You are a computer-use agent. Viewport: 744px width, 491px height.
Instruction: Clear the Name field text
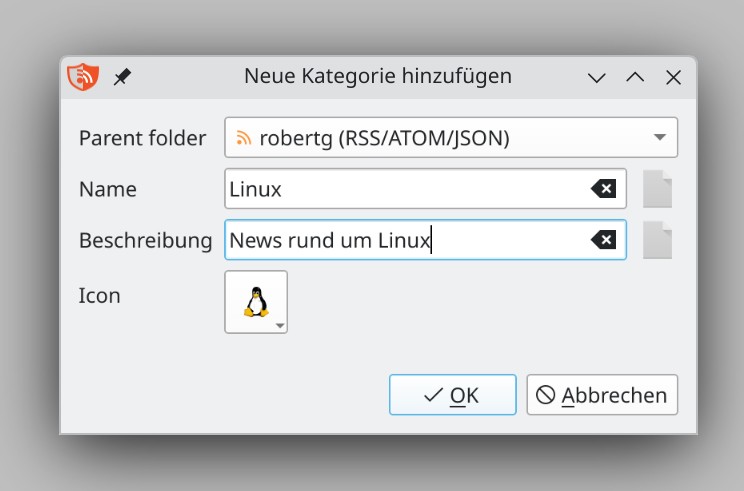point(604,189)
